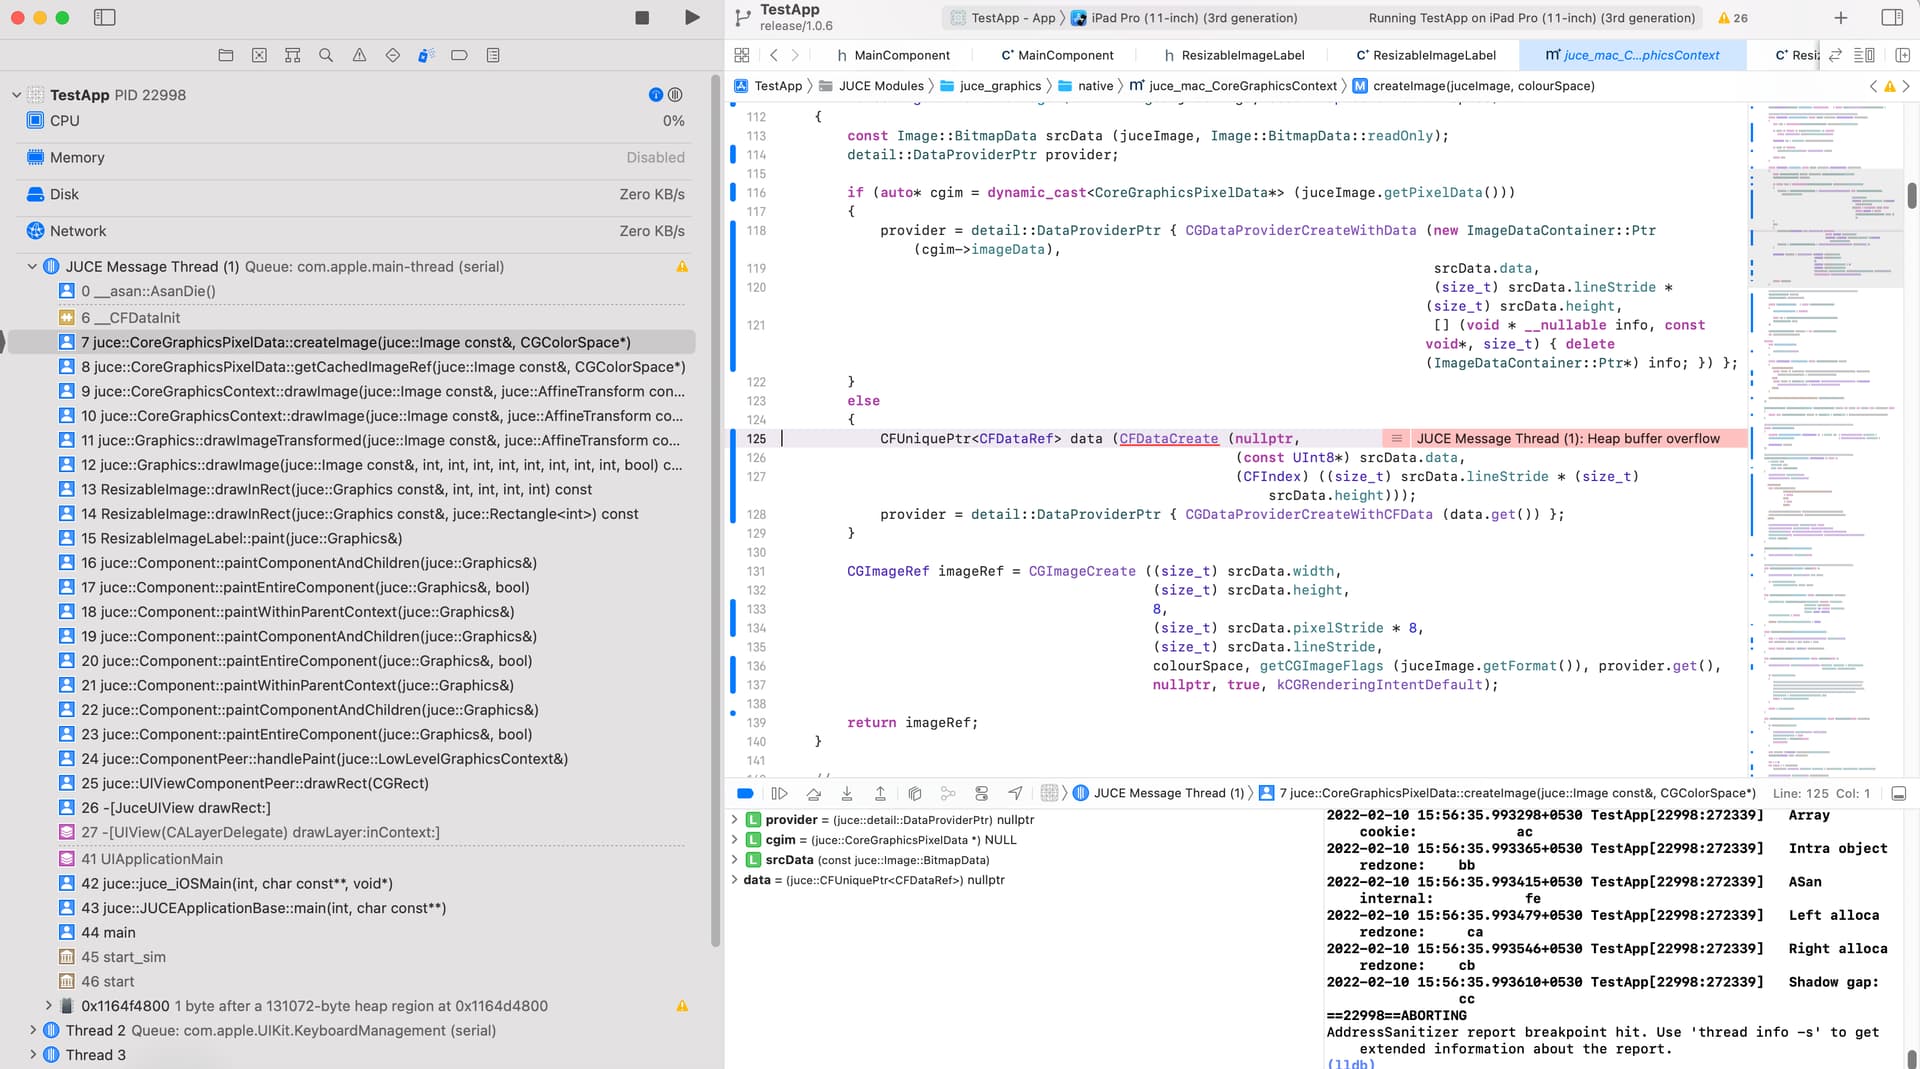Viewport: 1920px width, 1069px height.
Task: Jump to previous issue in editor
Action: coord(1874,86)
